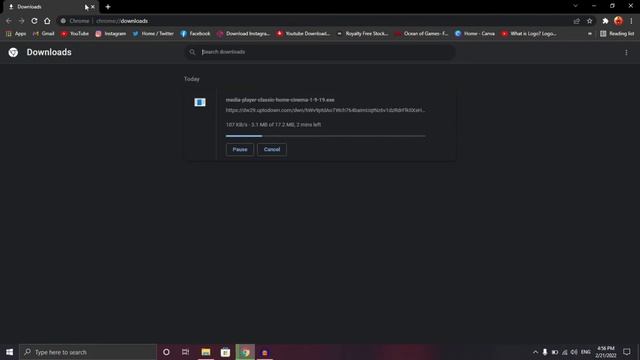The height and width of the screenshot is (360, 640).
Task: Open the home page icon
Action: (x=47, y=21)
